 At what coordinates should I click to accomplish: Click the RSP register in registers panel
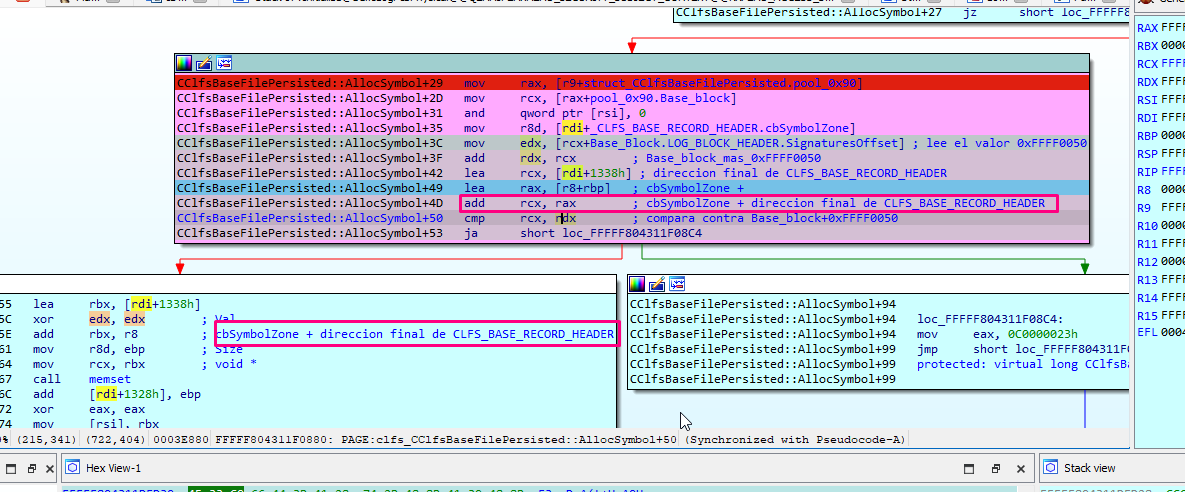[1148, 153]
